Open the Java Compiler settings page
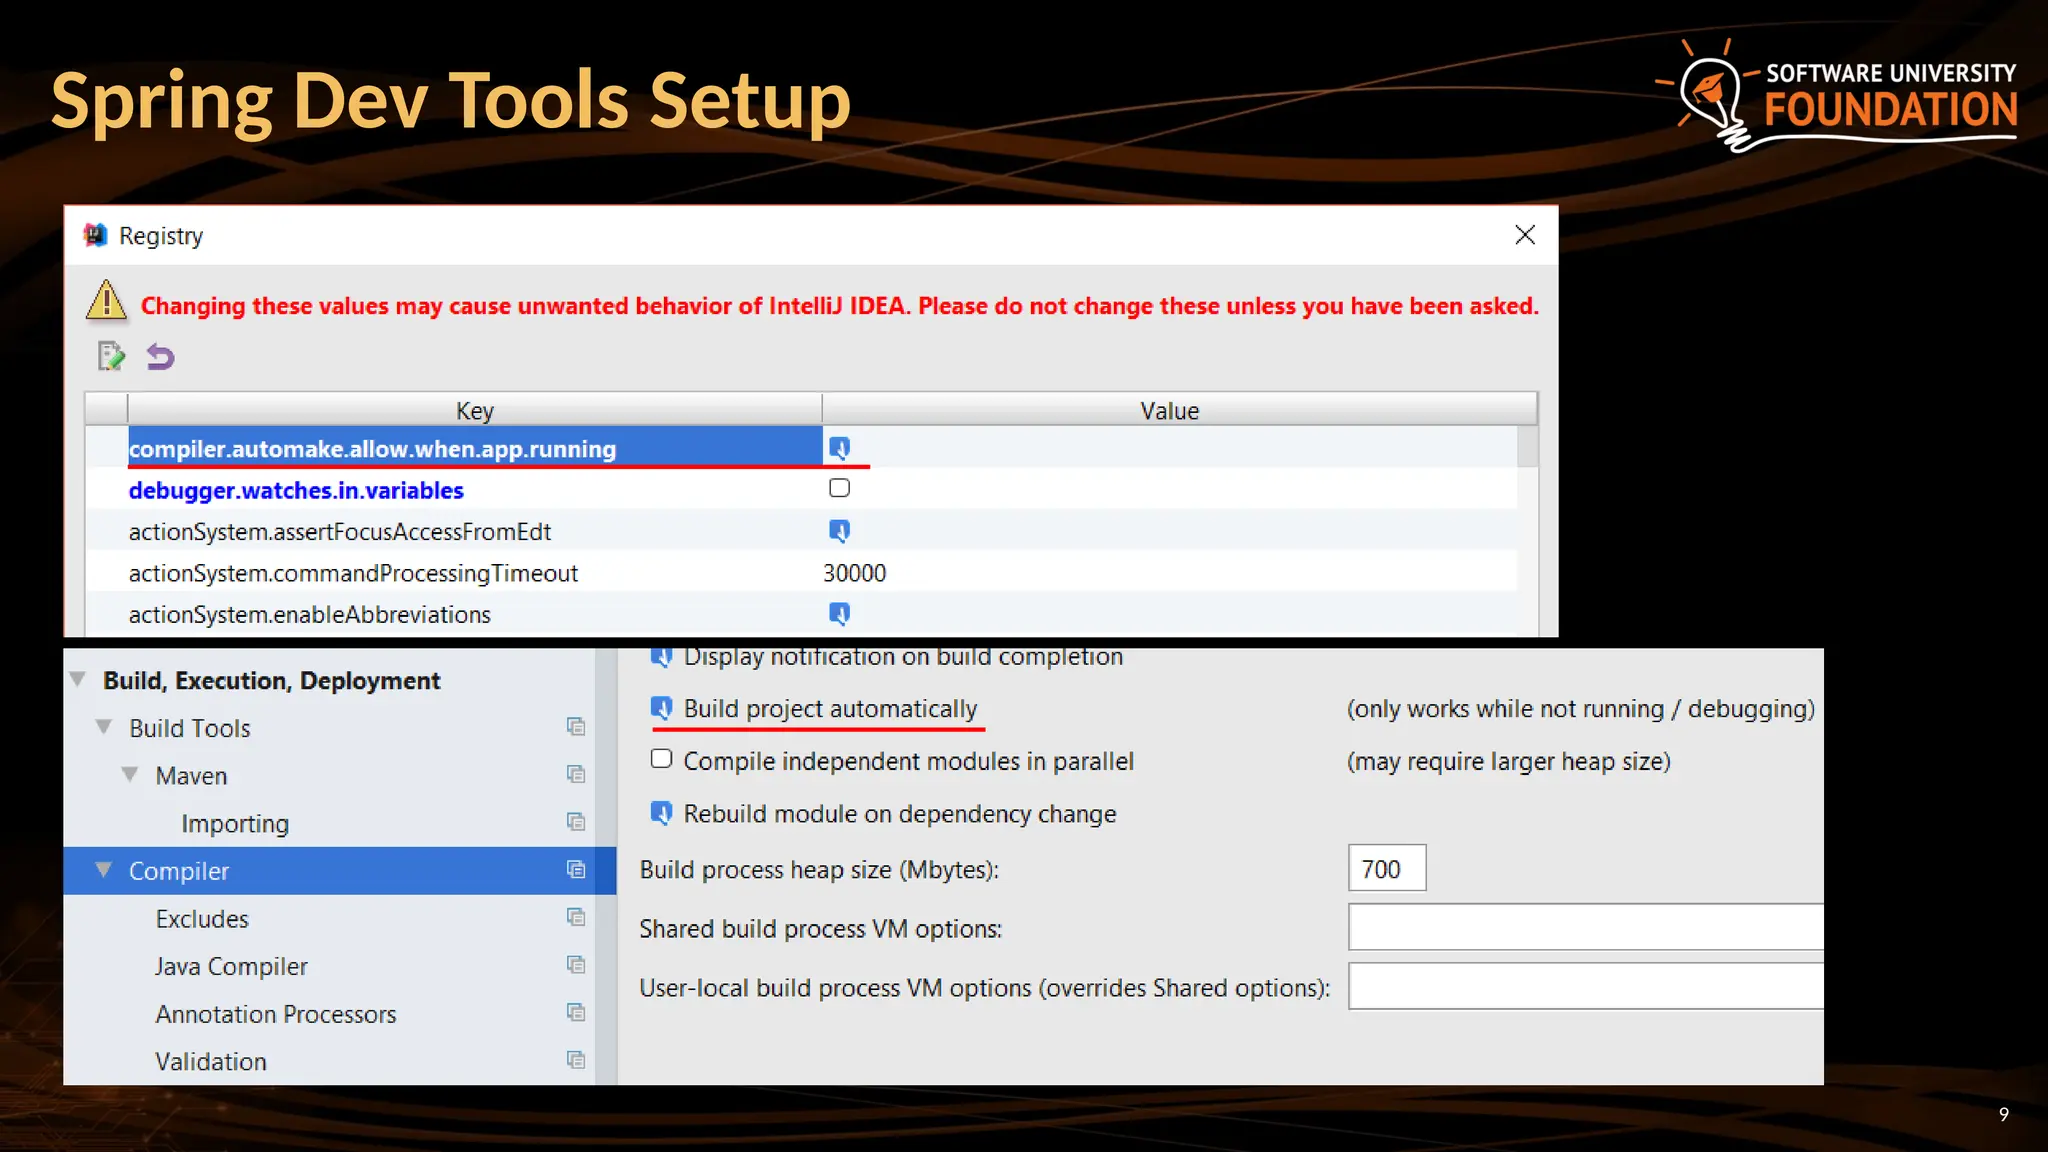 231,966
